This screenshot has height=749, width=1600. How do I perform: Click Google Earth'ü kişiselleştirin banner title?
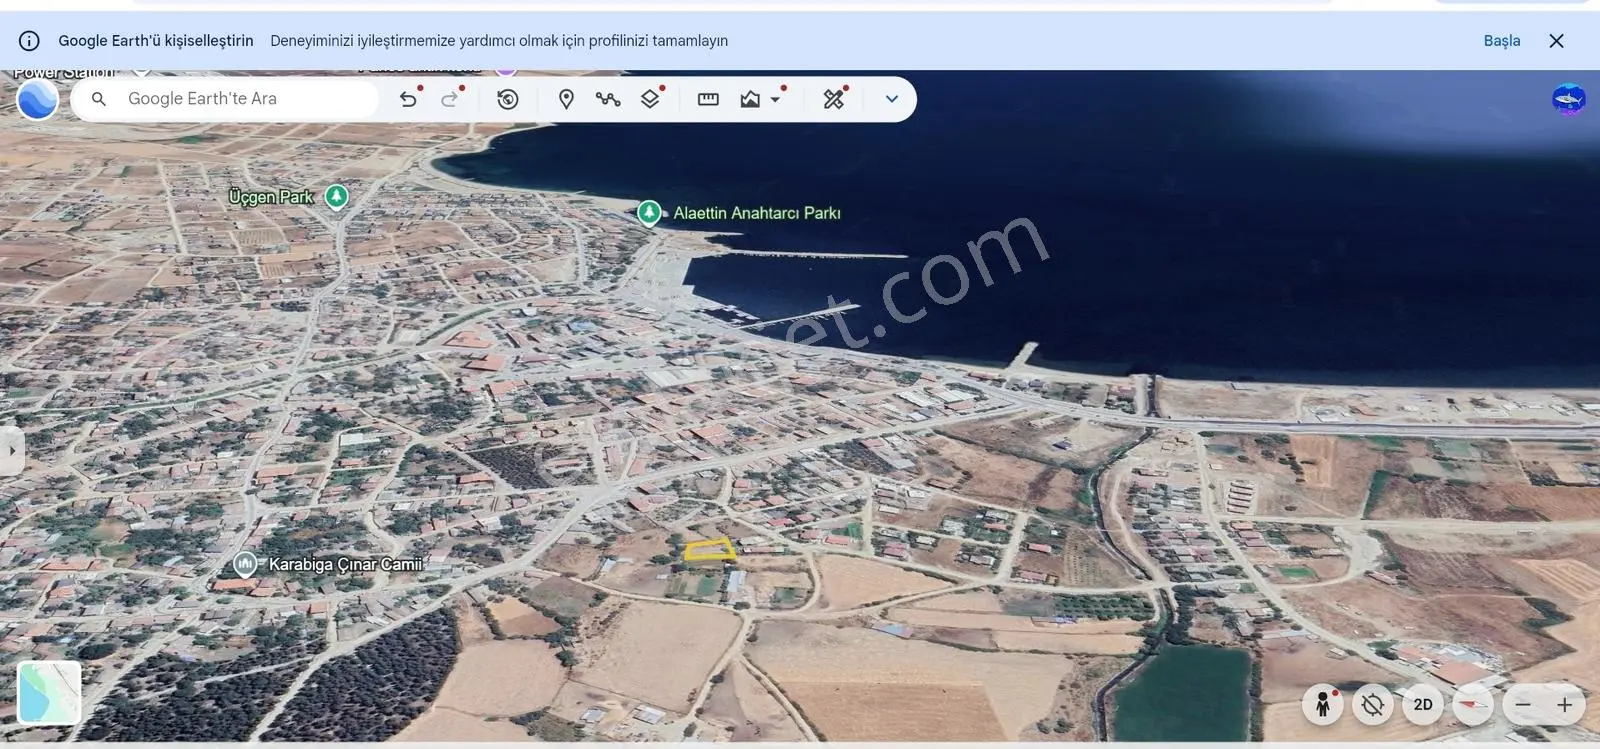156,41
